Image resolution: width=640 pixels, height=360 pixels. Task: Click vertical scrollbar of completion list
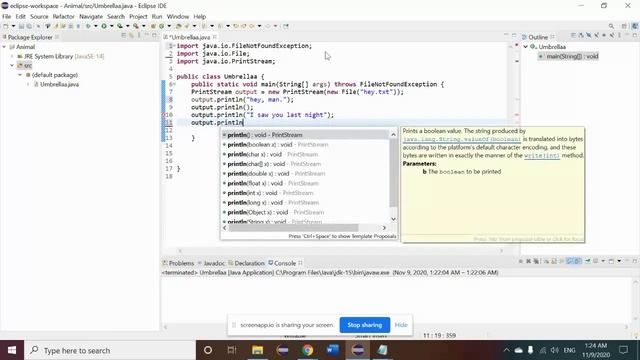pyautogui.click(x=393, y=173)
